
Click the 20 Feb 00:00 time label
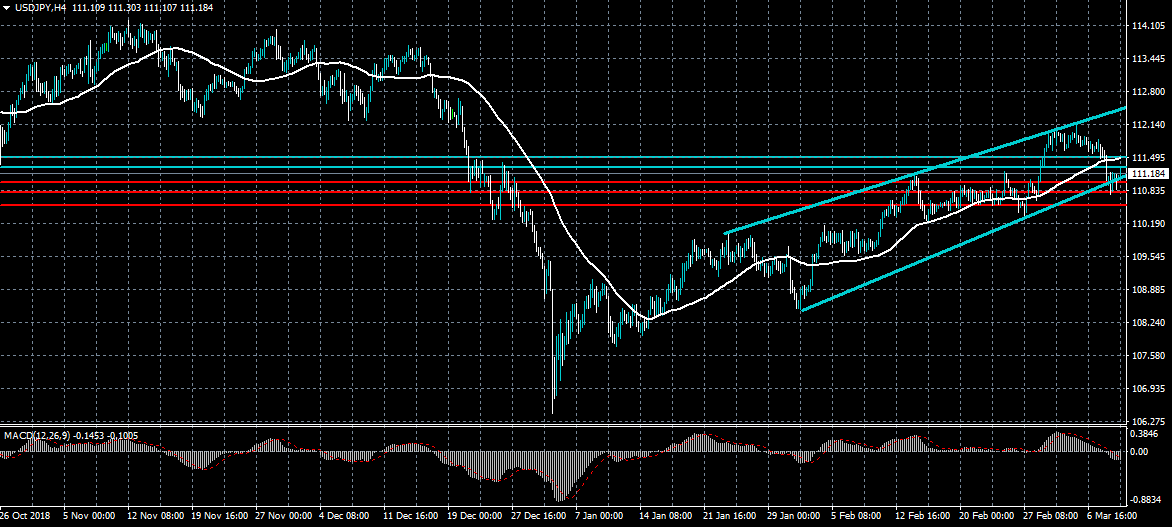(x=988, y=516)
